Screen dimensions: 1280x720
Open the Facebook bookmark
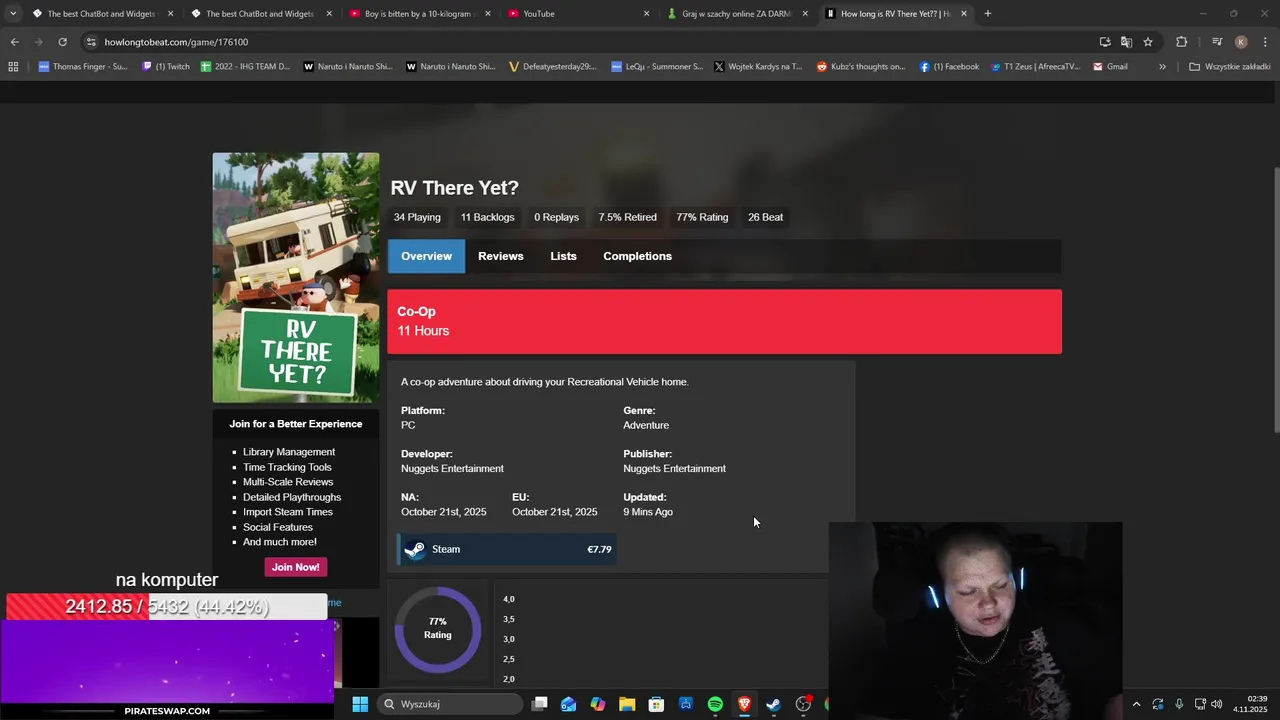coord(949,67)
